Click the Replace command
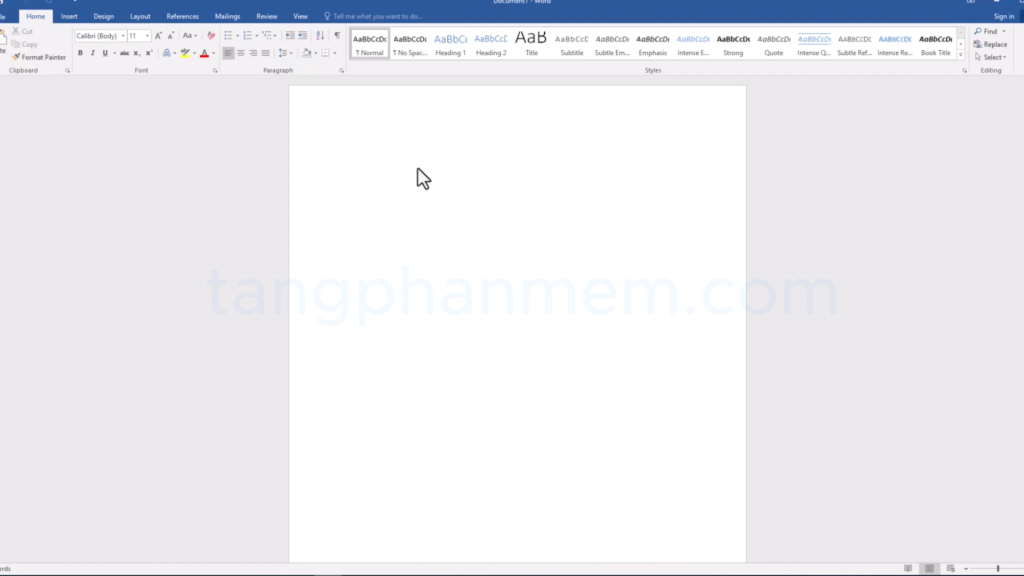This screenshot has height=576, width=1024. (x=990, y=44)
